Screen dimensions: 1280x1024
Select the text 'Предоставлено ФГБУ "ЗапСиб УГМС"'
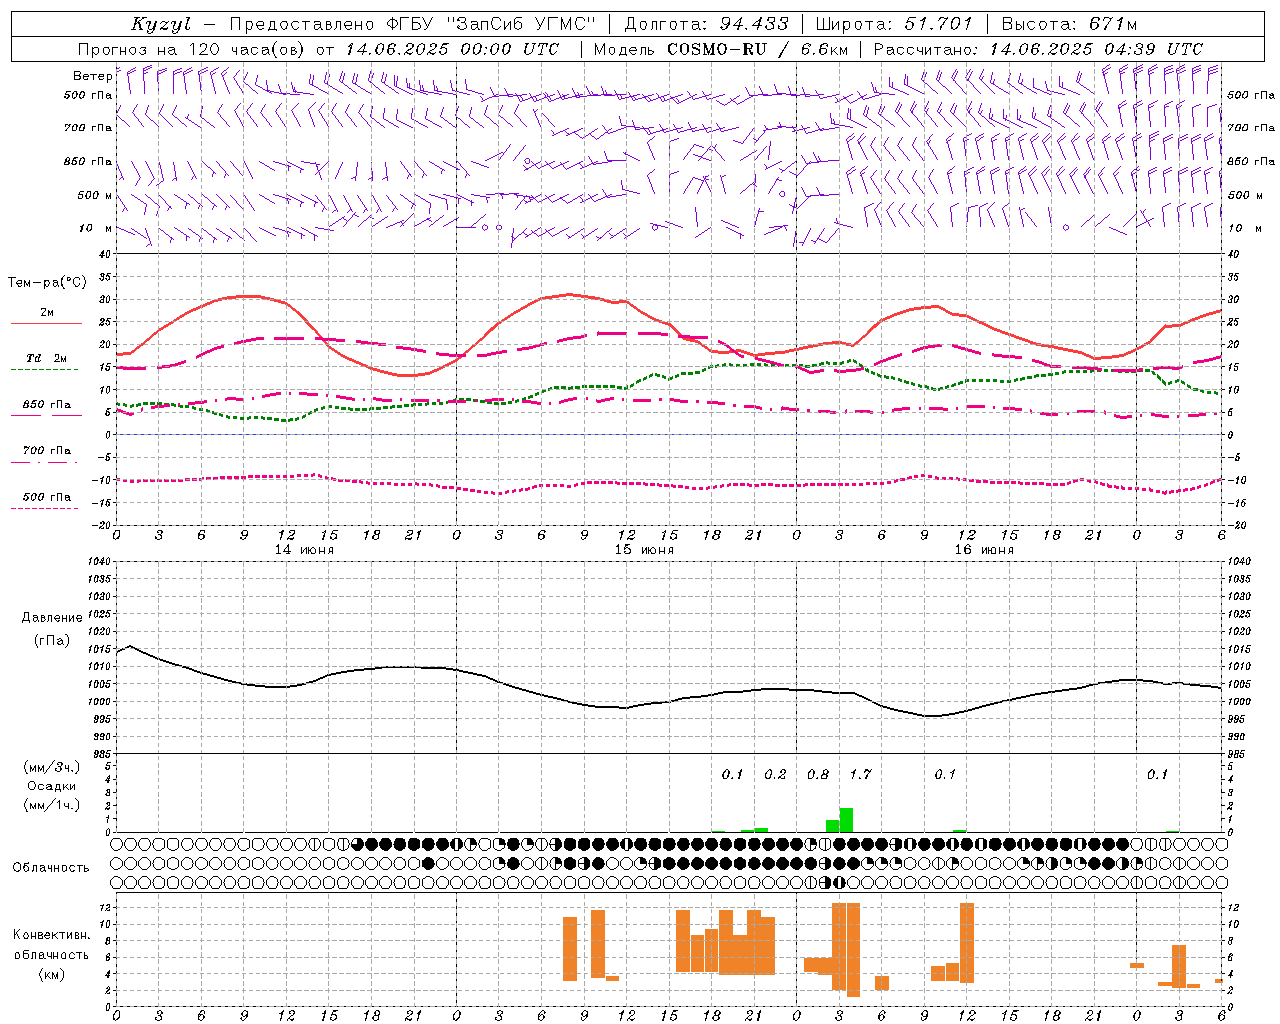pyautogui.click(x=413, y=24)
